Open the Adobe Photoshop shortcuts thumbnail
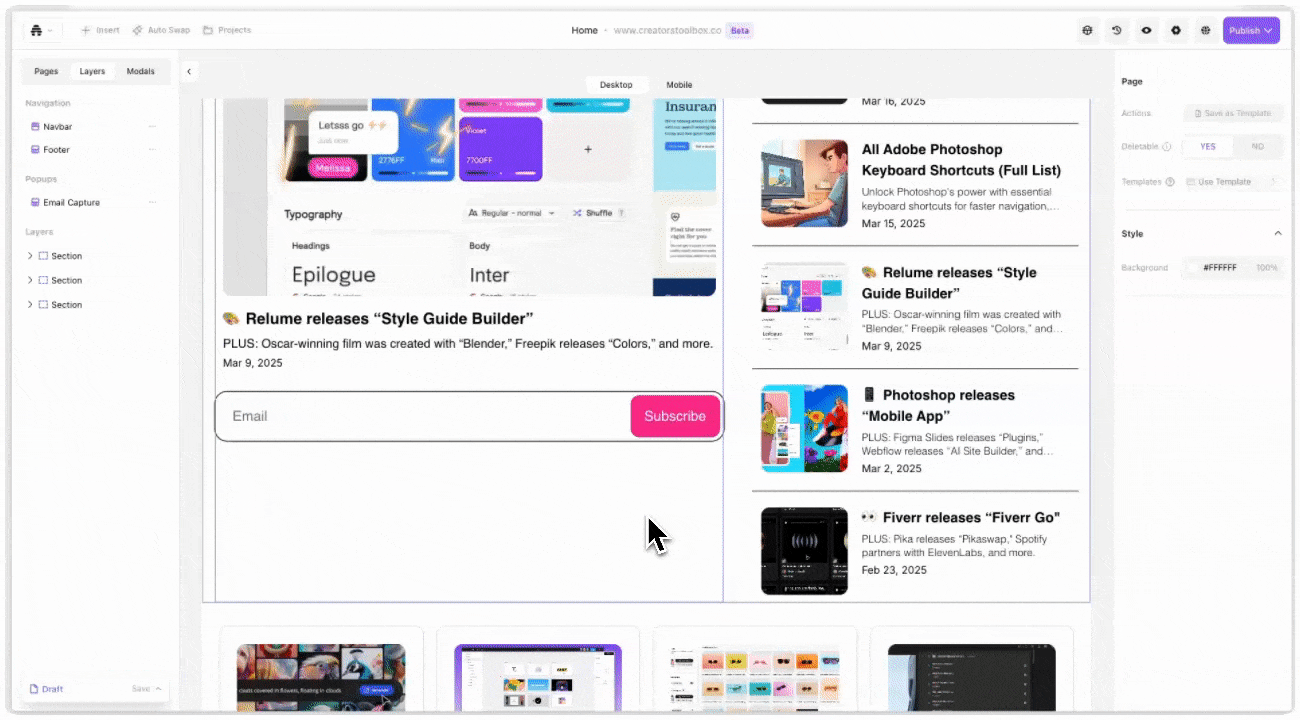Viewport: 1300px width, 720px height. [x=804, y=183]
